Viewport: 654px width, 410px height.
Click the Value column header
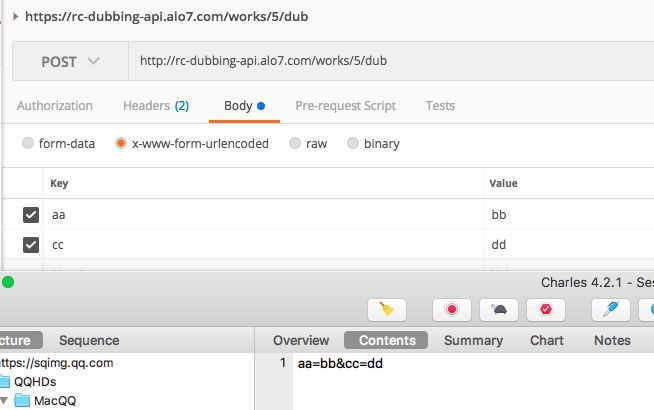[503, 183]
